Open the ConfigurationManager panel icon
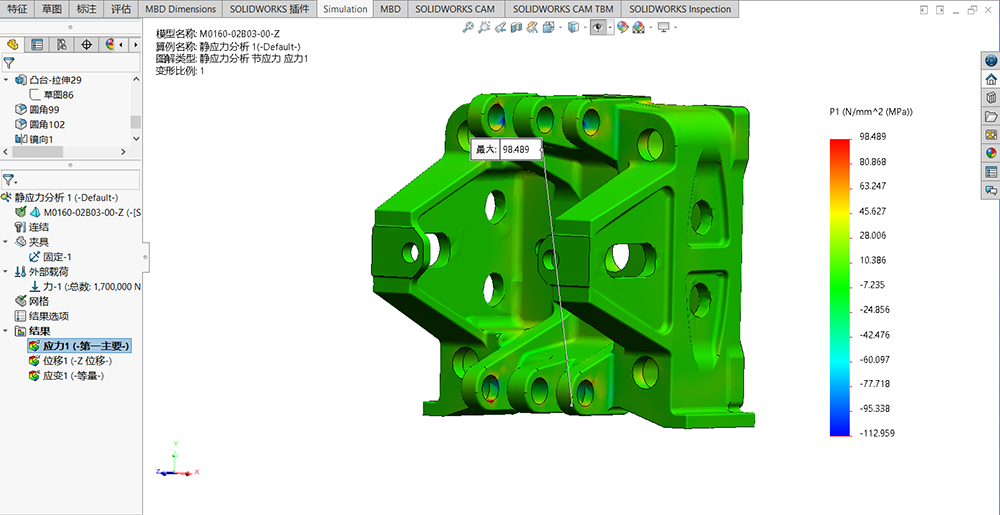The image size is (1000, 515). click(x=62, y=45)
